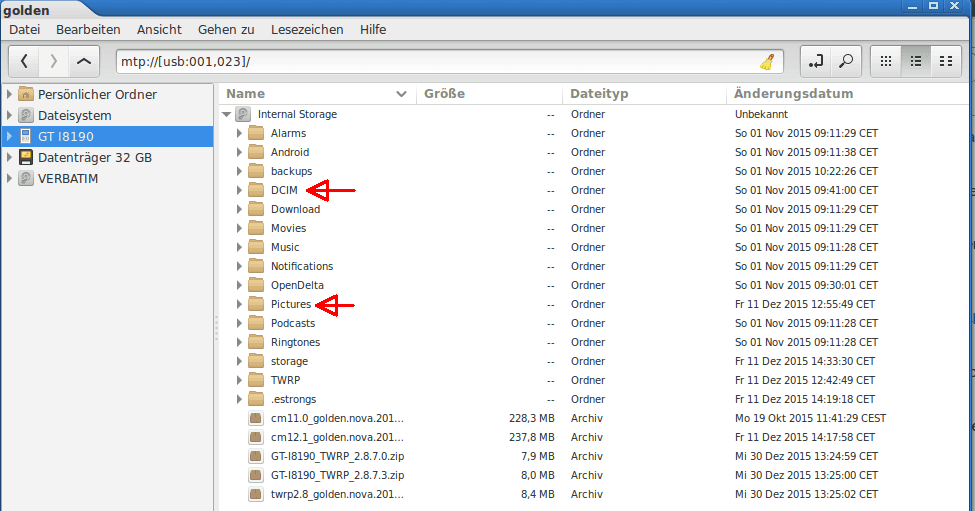Click the Persönlicher Ordner home icon

click(x=25, y=94)
